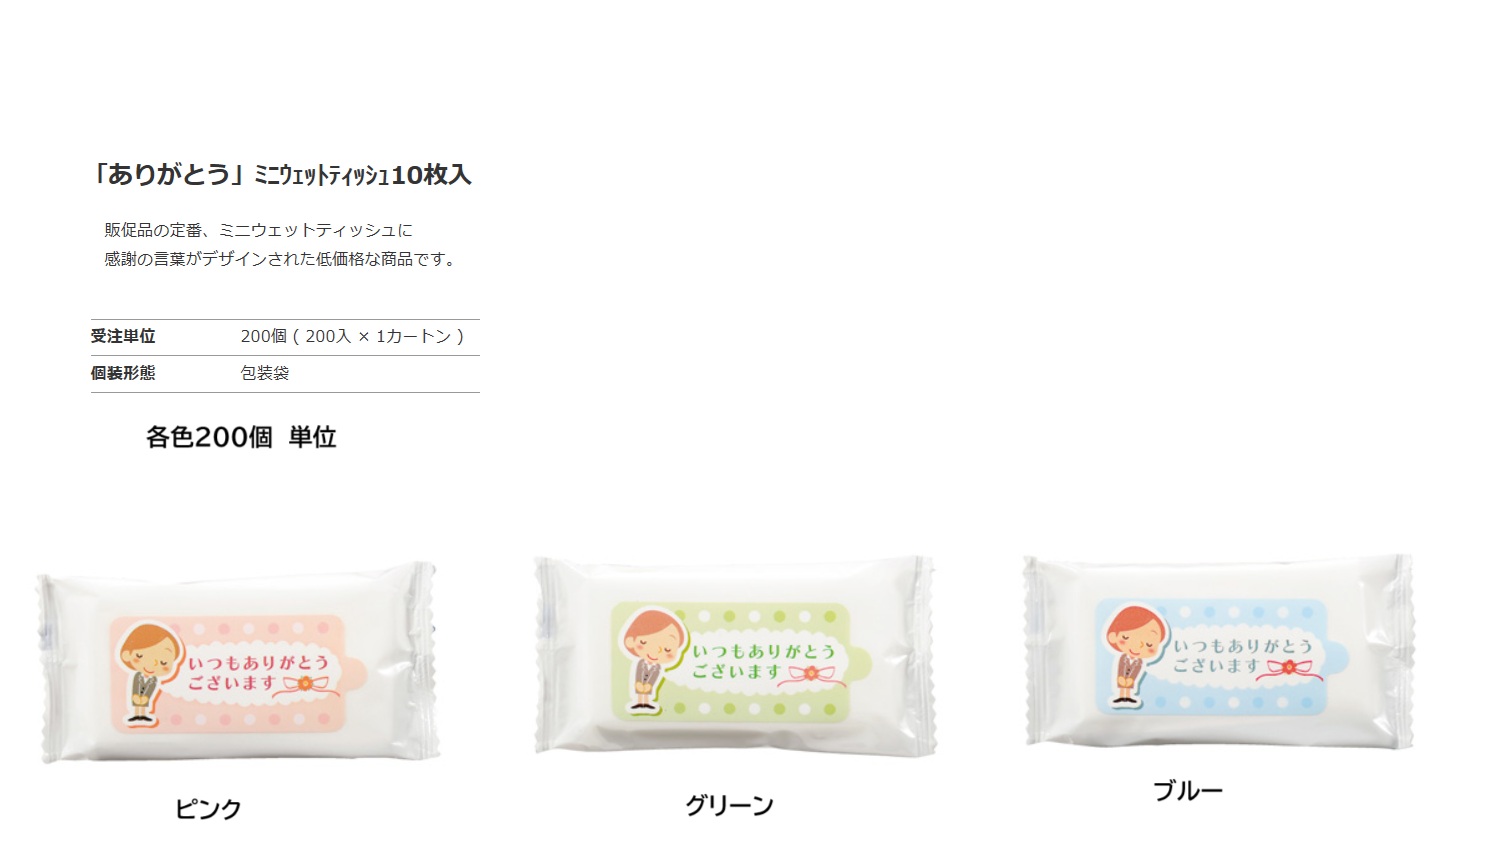
Task: Click the 受注単位 row label
Action: [x=123, y=336]
